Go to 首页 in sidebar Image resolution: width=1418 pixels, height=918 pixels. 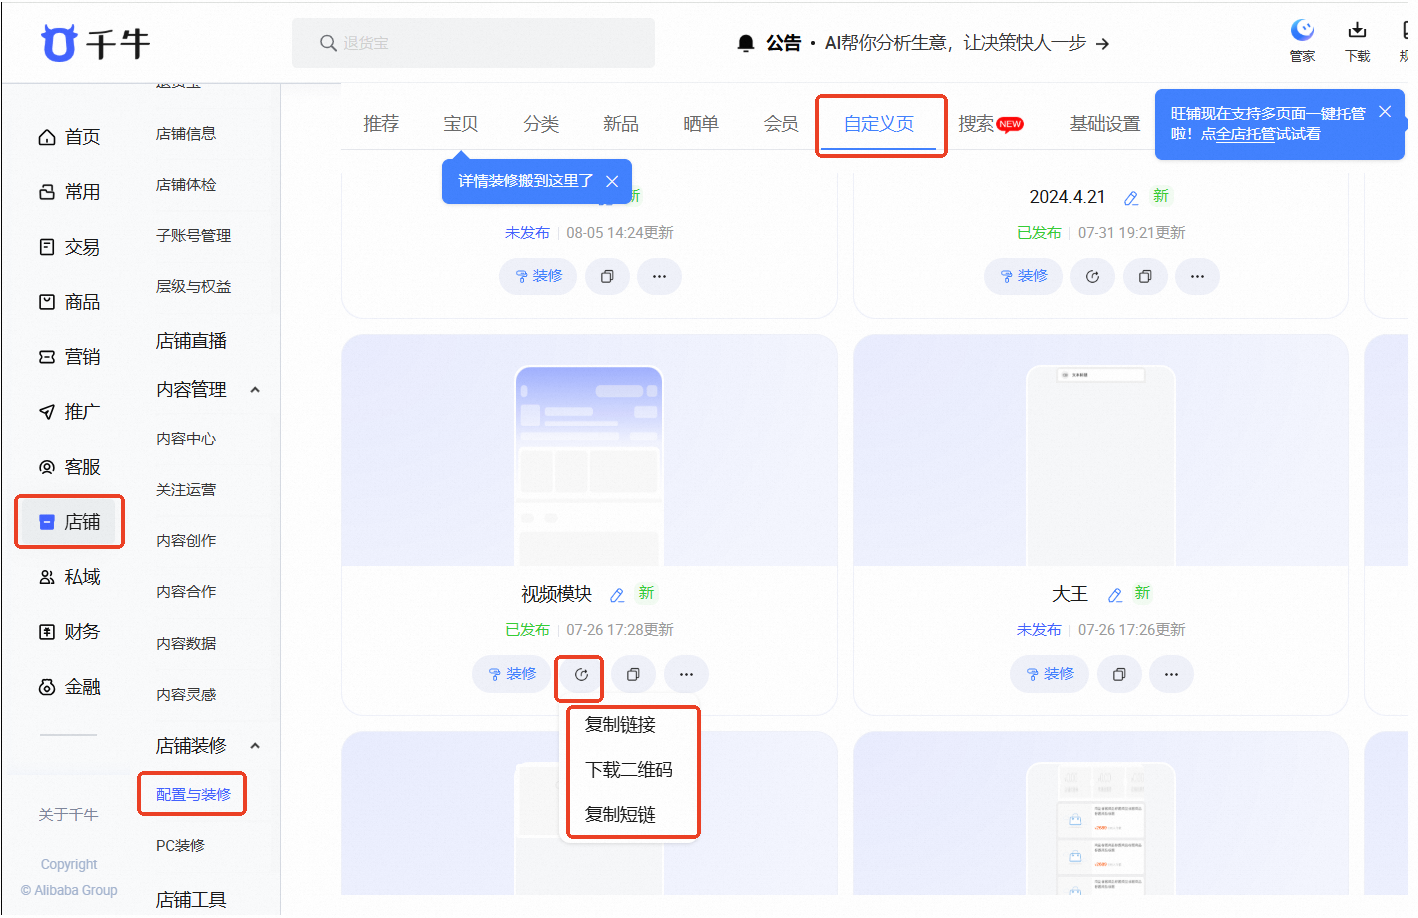(x=69, y=137)
